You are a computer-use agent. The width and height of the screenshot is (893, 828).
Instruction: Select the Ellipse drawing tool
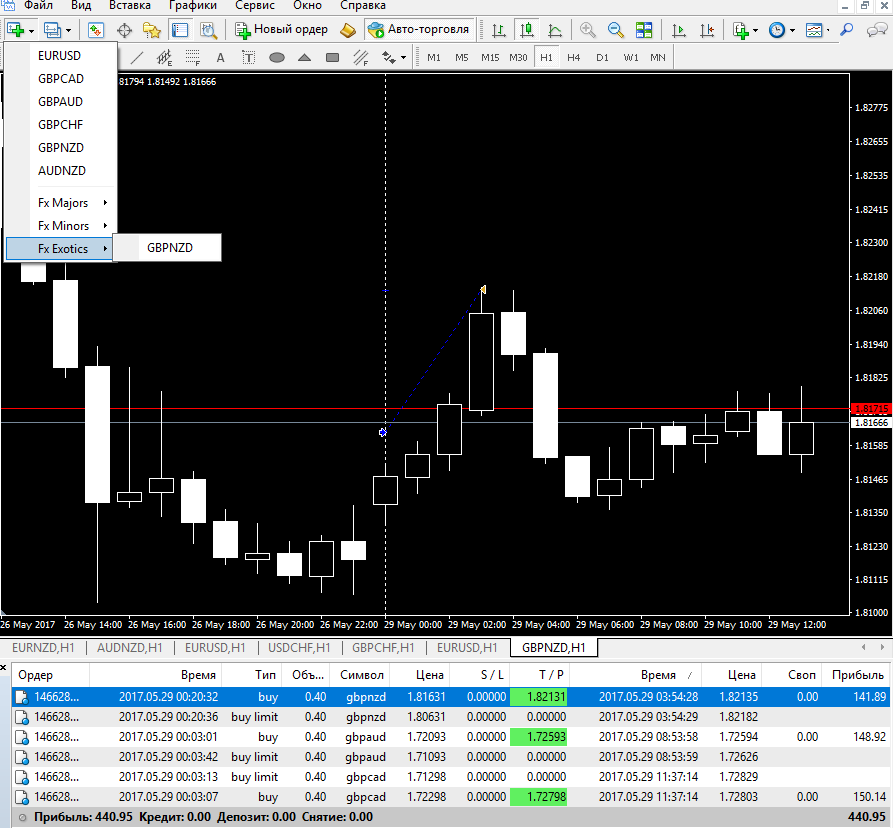point(277,58)
